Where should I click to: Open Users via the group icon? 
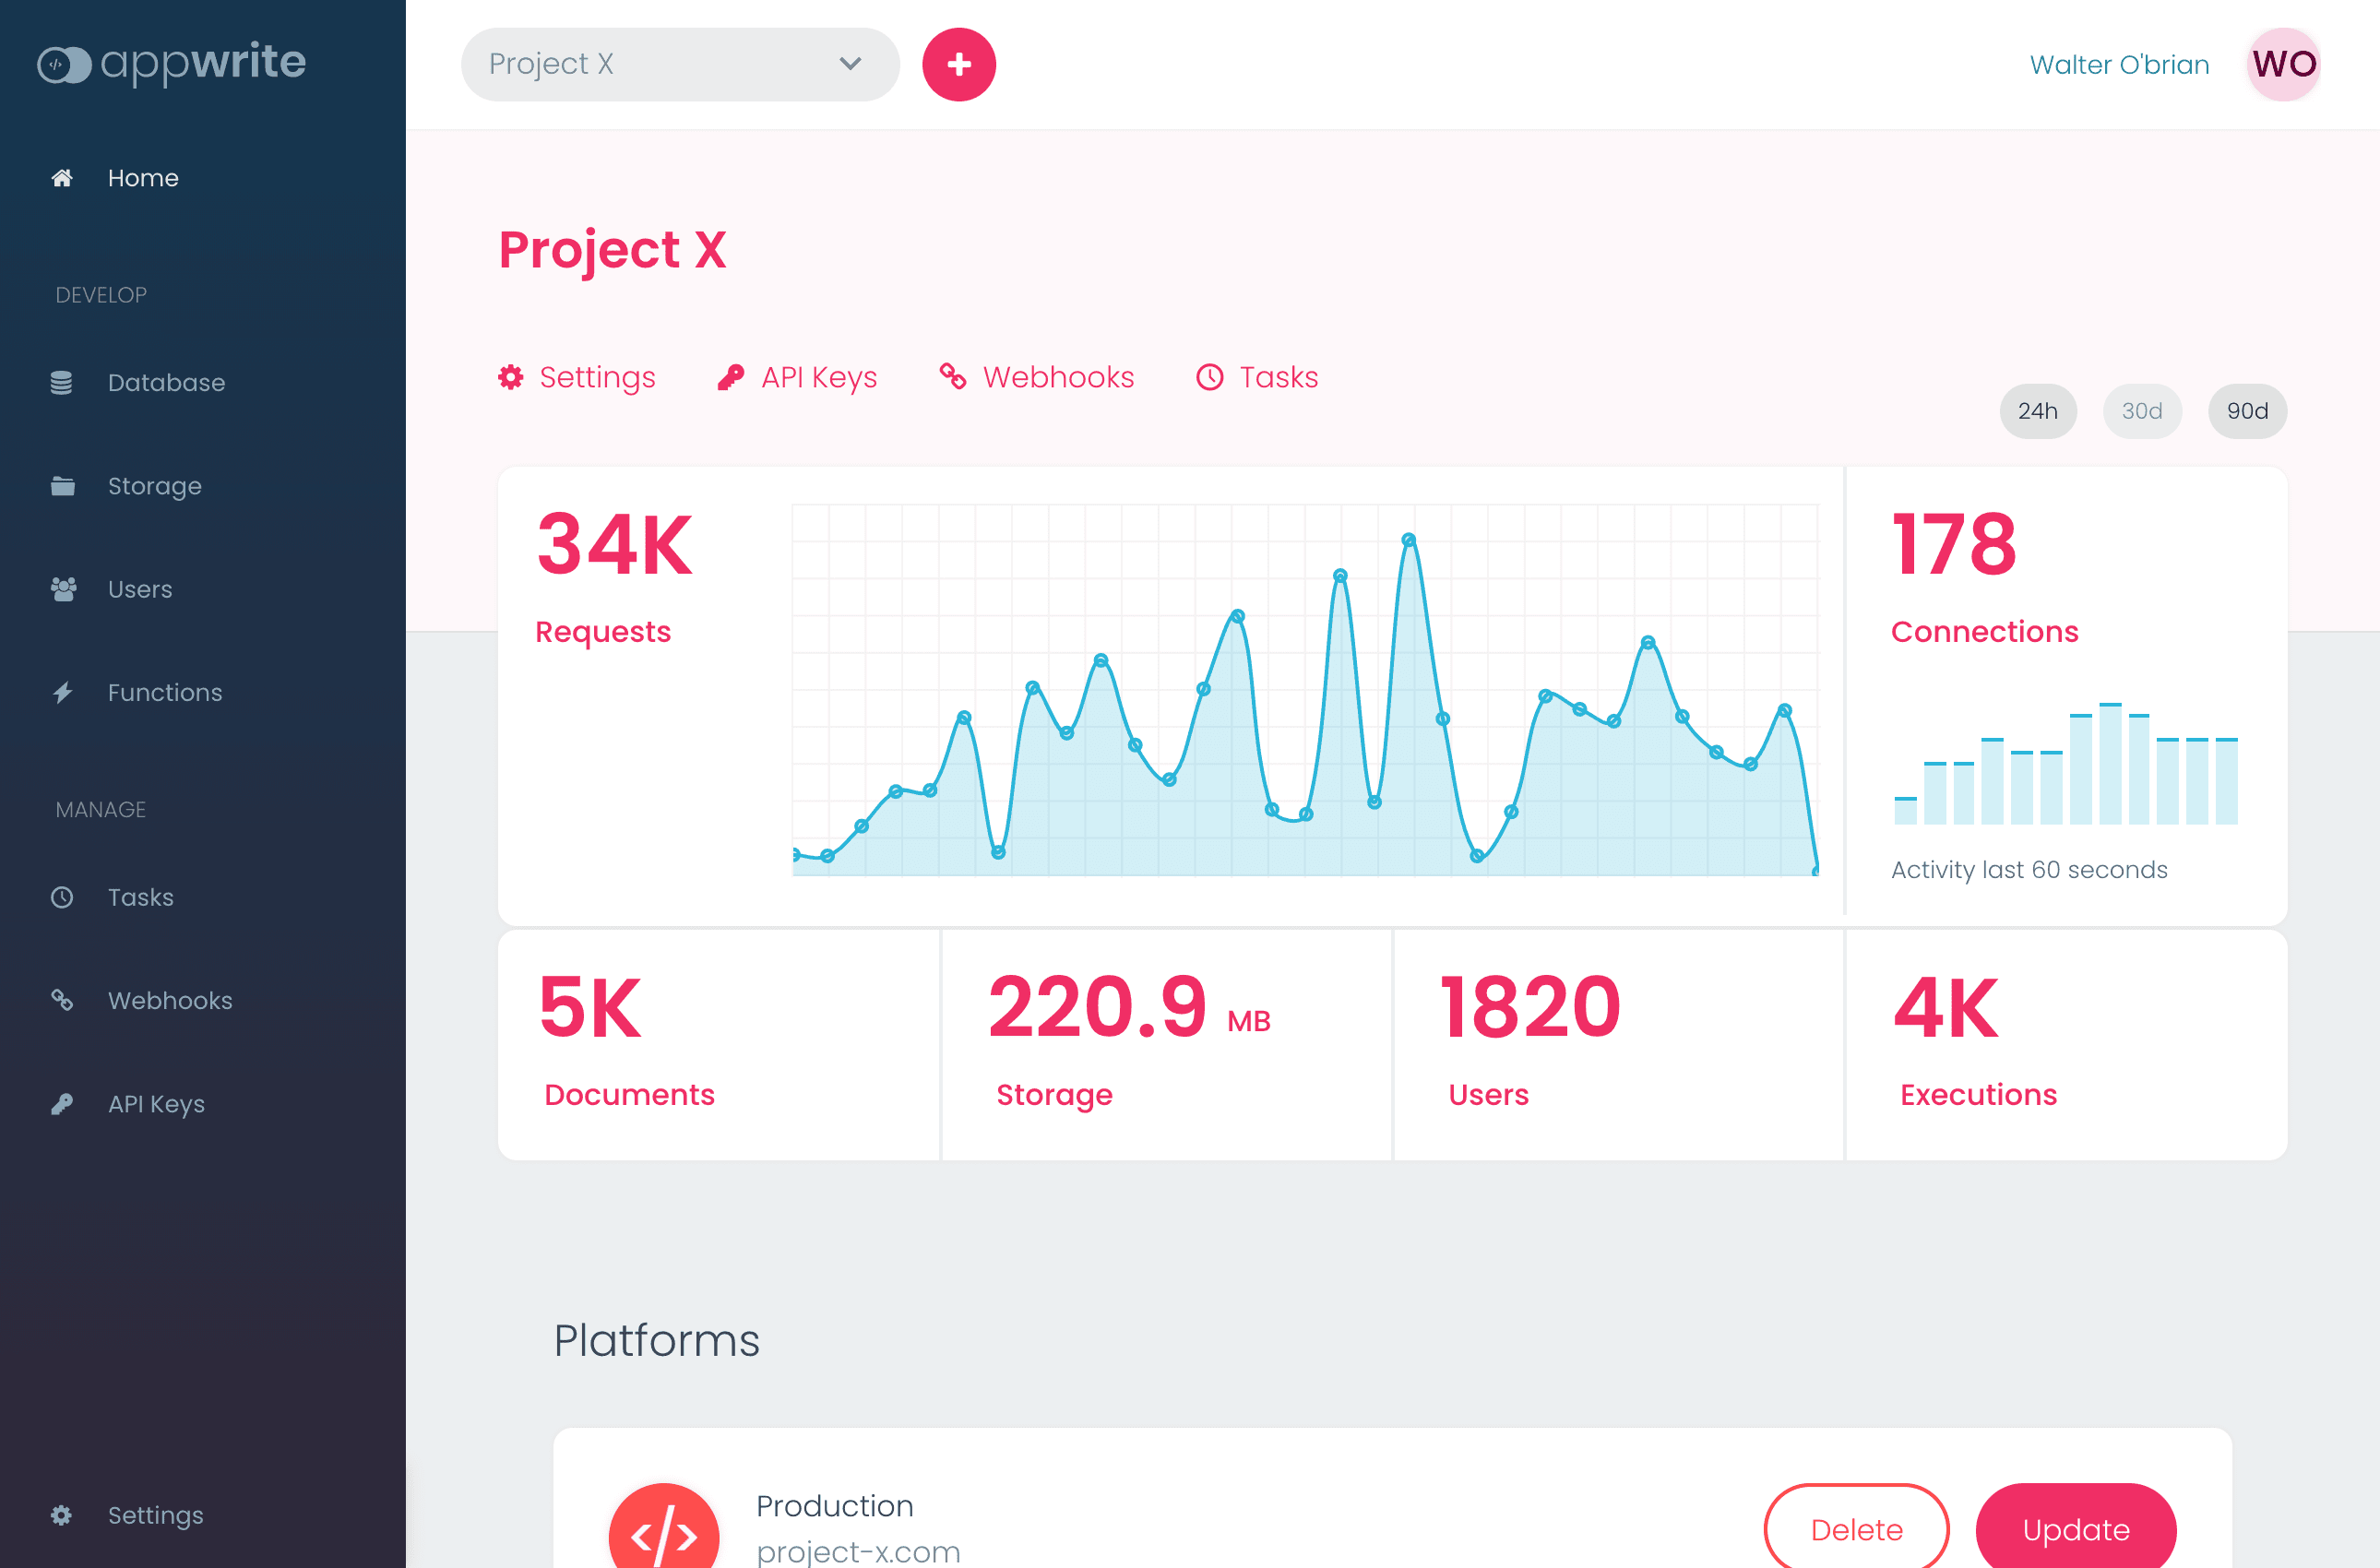[63, 589]
